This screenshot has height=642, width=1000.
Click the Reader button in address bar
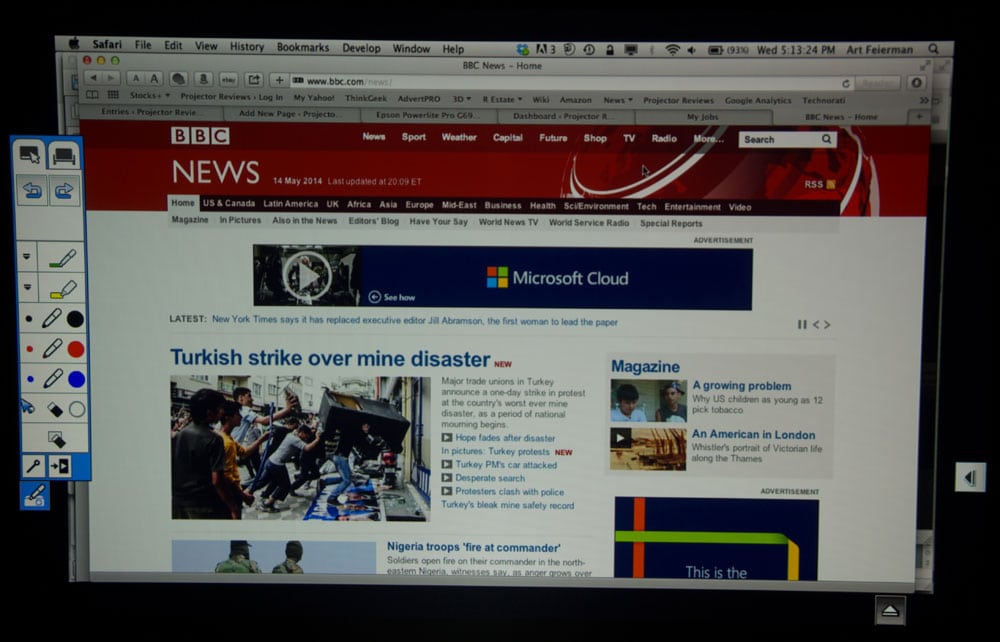coord(878,84)
